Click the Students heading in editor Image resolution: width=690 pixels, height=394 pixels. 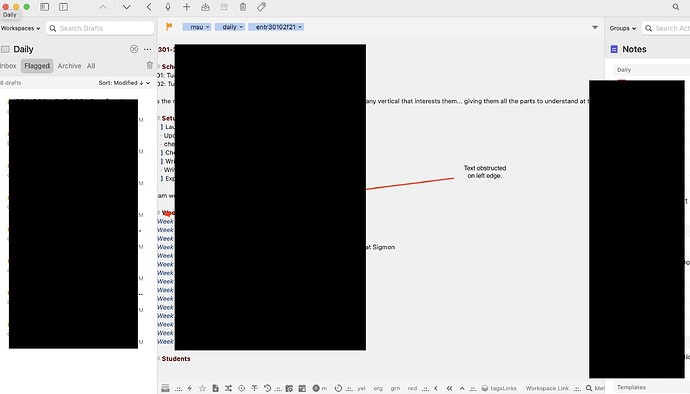176,359
